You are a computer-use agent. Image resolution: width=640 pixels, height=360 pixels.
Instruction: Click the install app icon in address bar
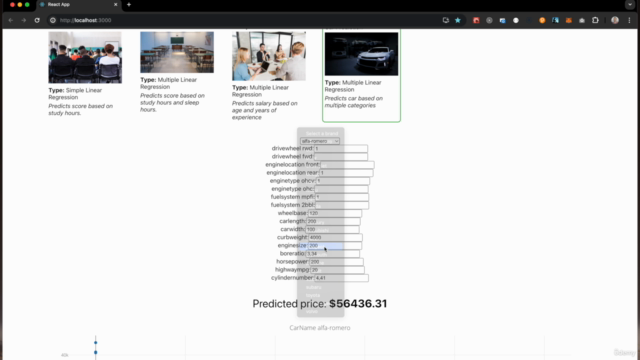pyautogui.click(x=446, y=20)
